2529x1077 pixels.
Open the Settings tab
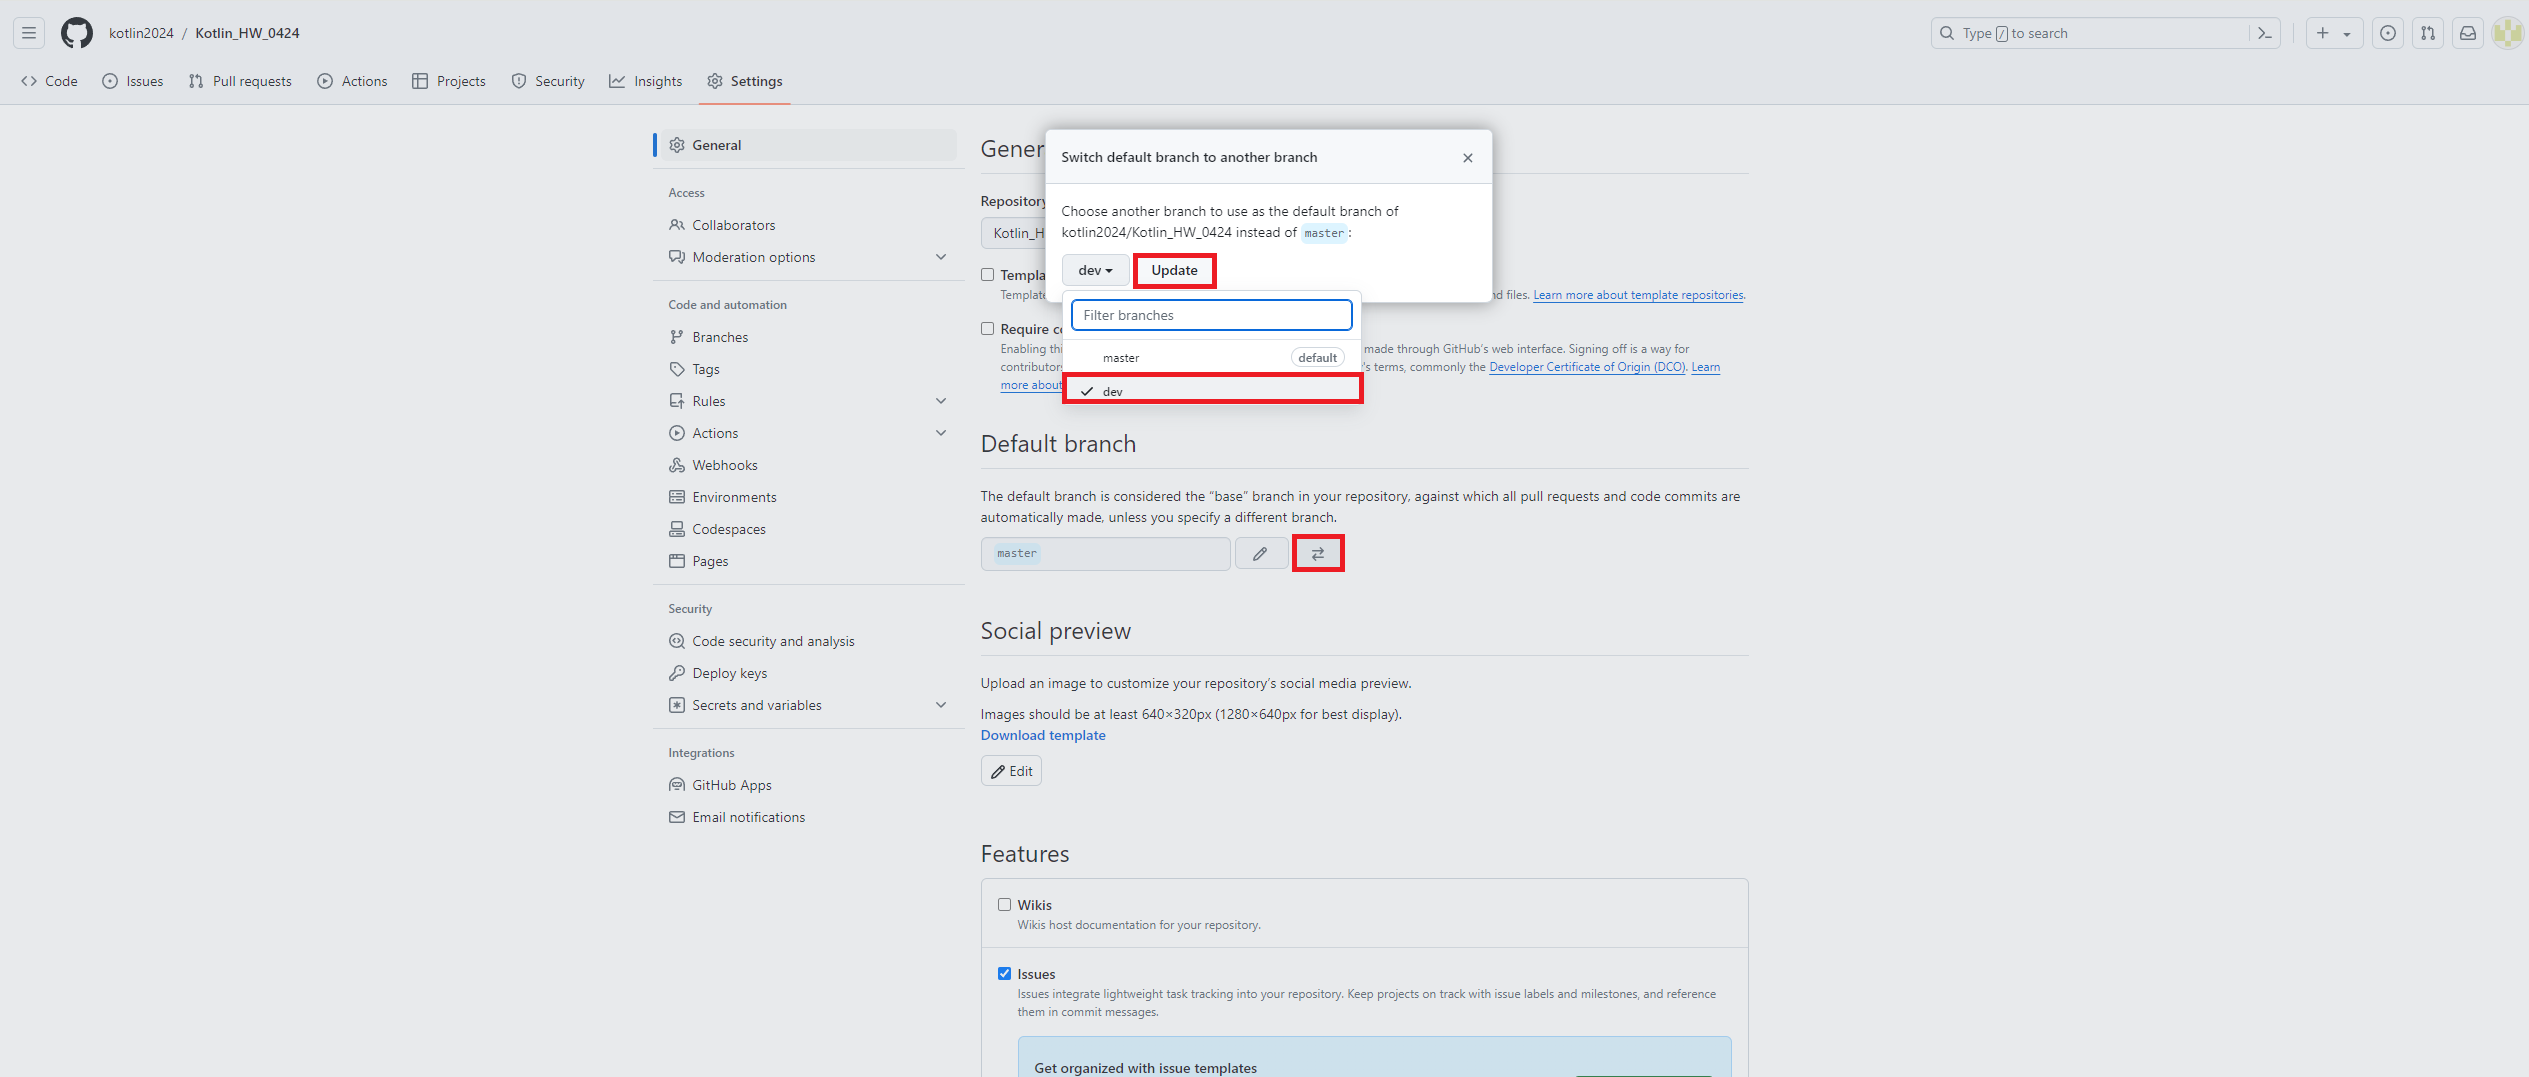pyautogui.click(x=745, y=81)
